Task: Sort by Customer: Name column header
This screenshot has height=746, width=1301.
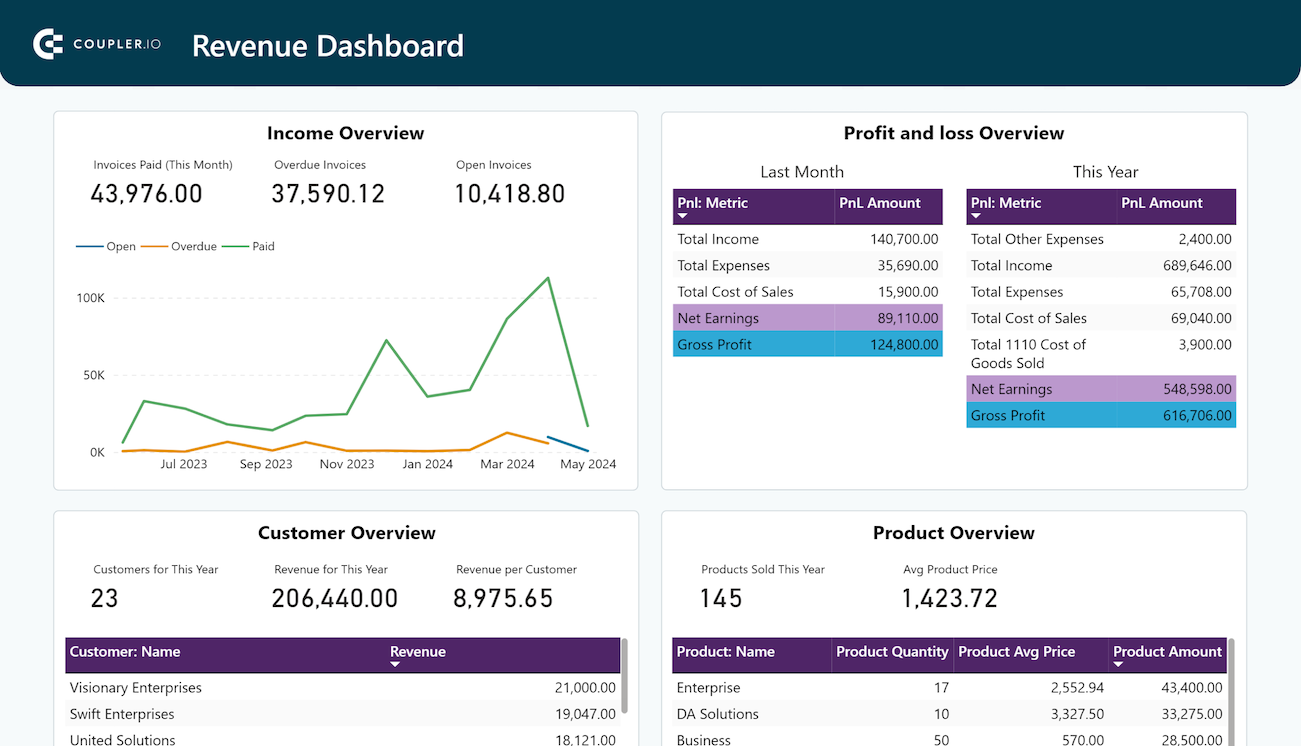Action: pyautogui.click(x=125, y=652)
